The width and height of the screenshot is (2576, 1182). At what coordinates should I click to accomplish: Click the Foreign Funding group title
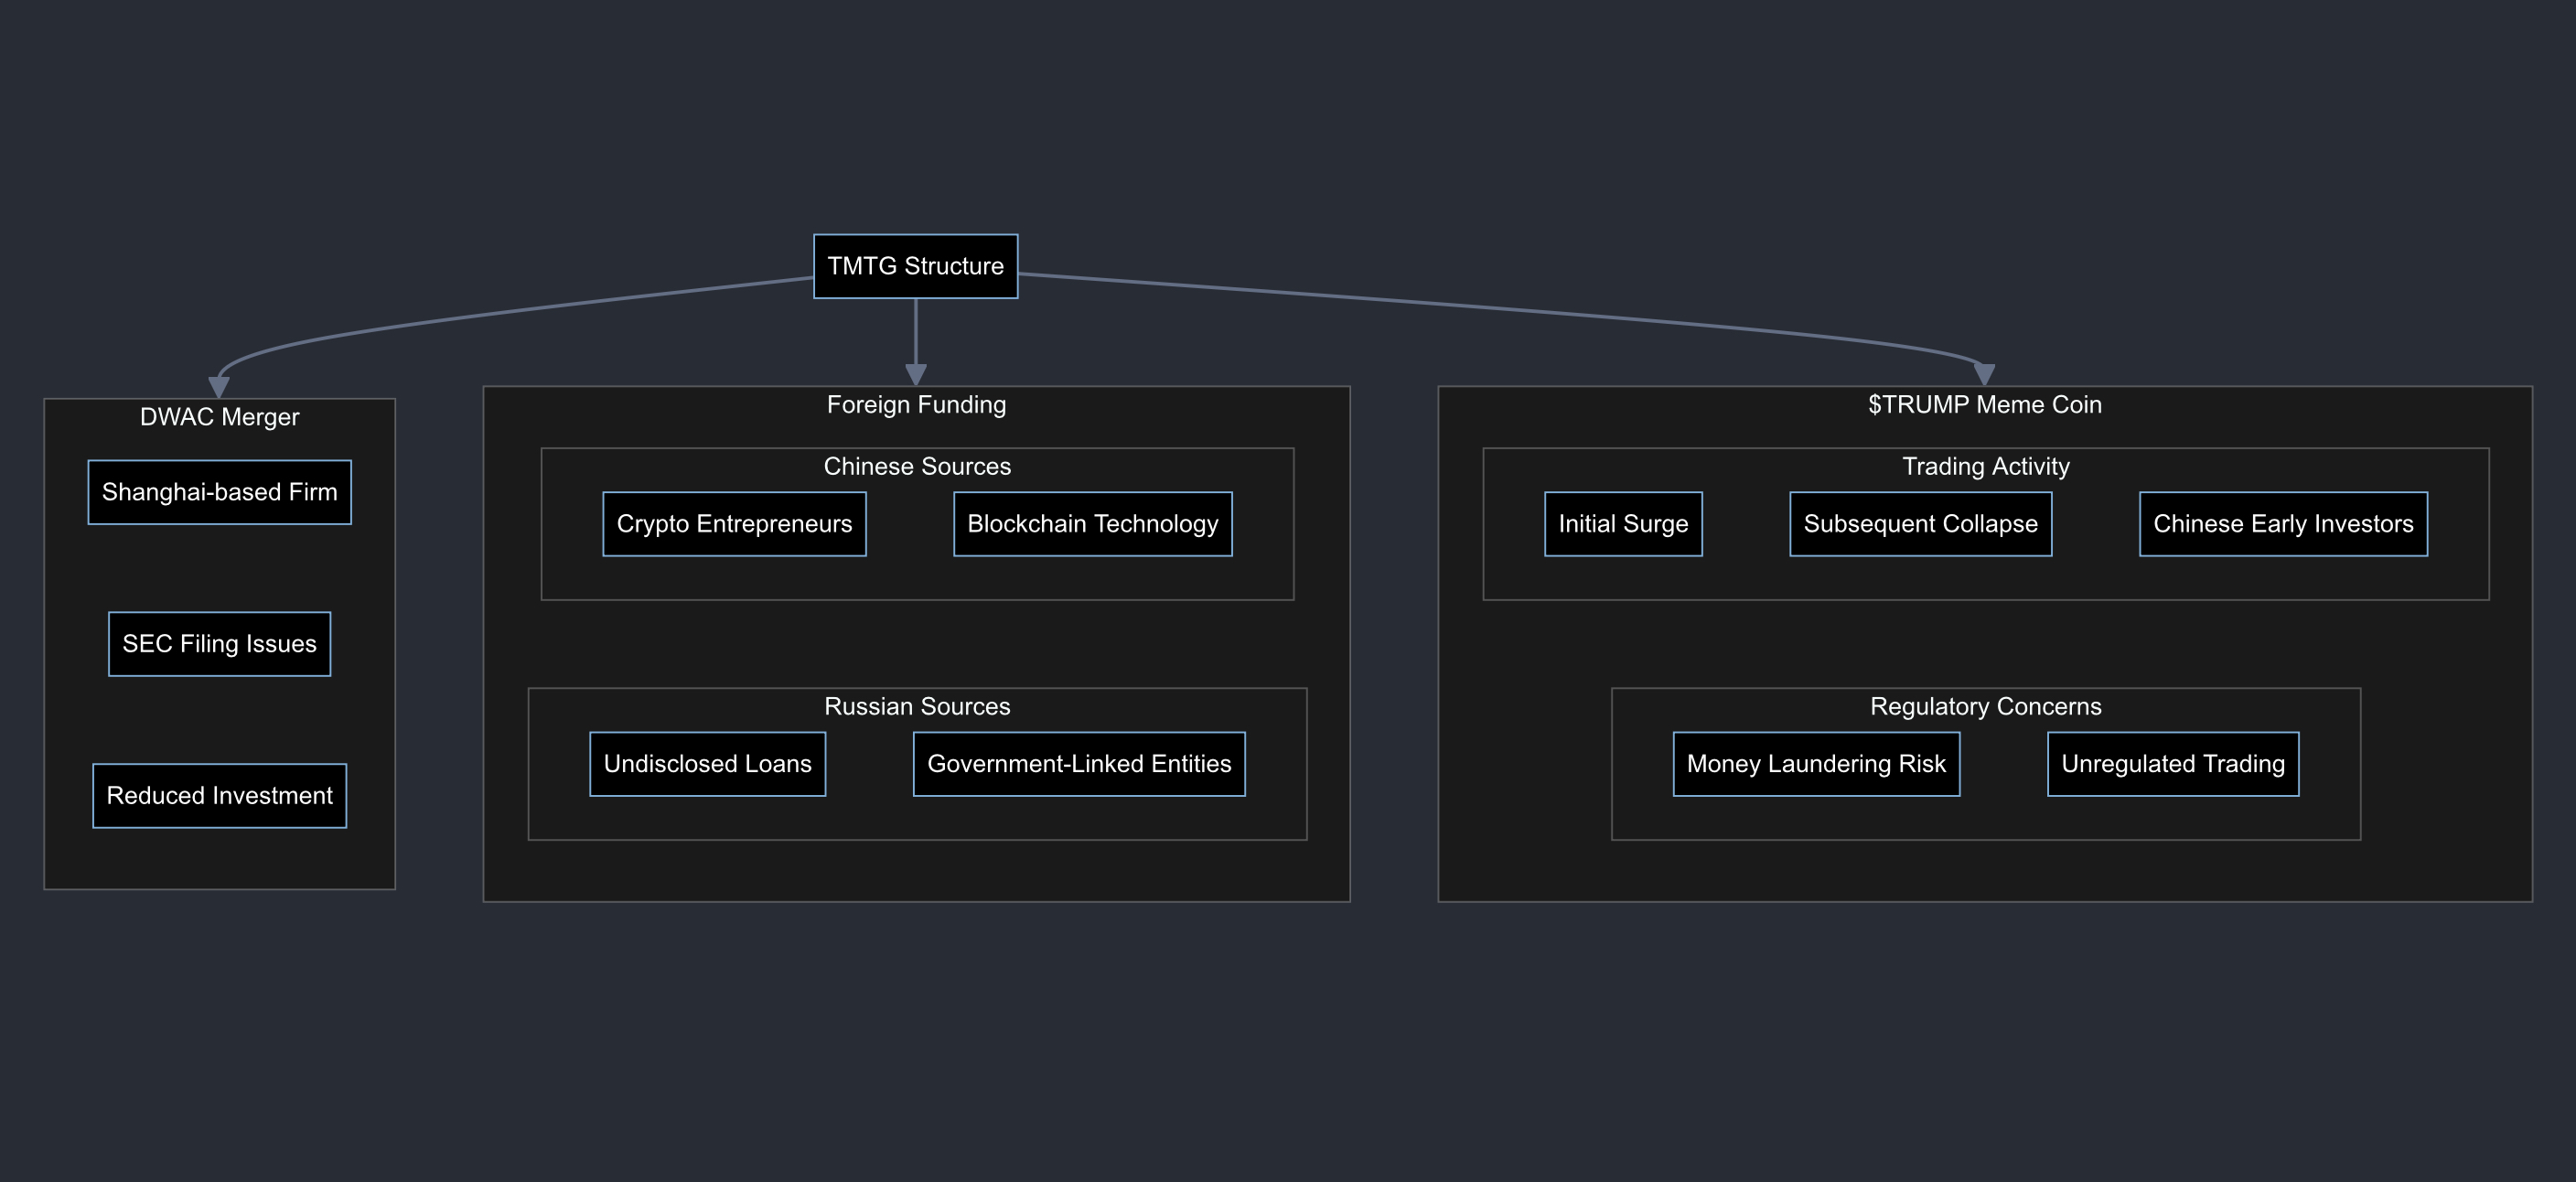[916, 405]
